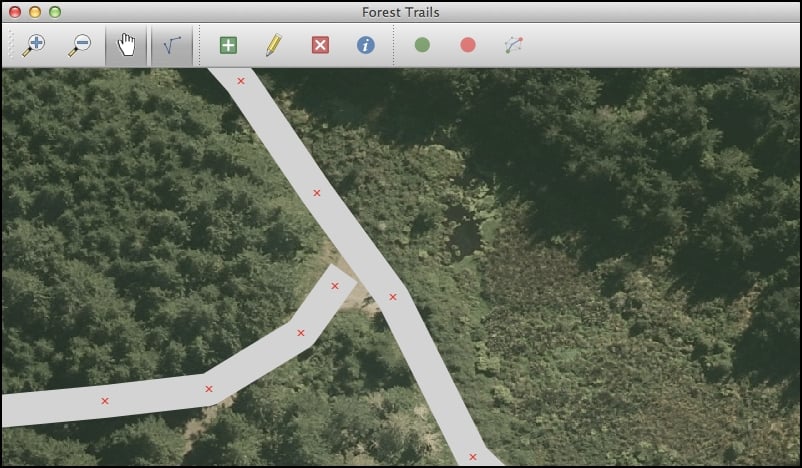Set end point with red circle icon
802x468 pixels.
coord(468,45)
